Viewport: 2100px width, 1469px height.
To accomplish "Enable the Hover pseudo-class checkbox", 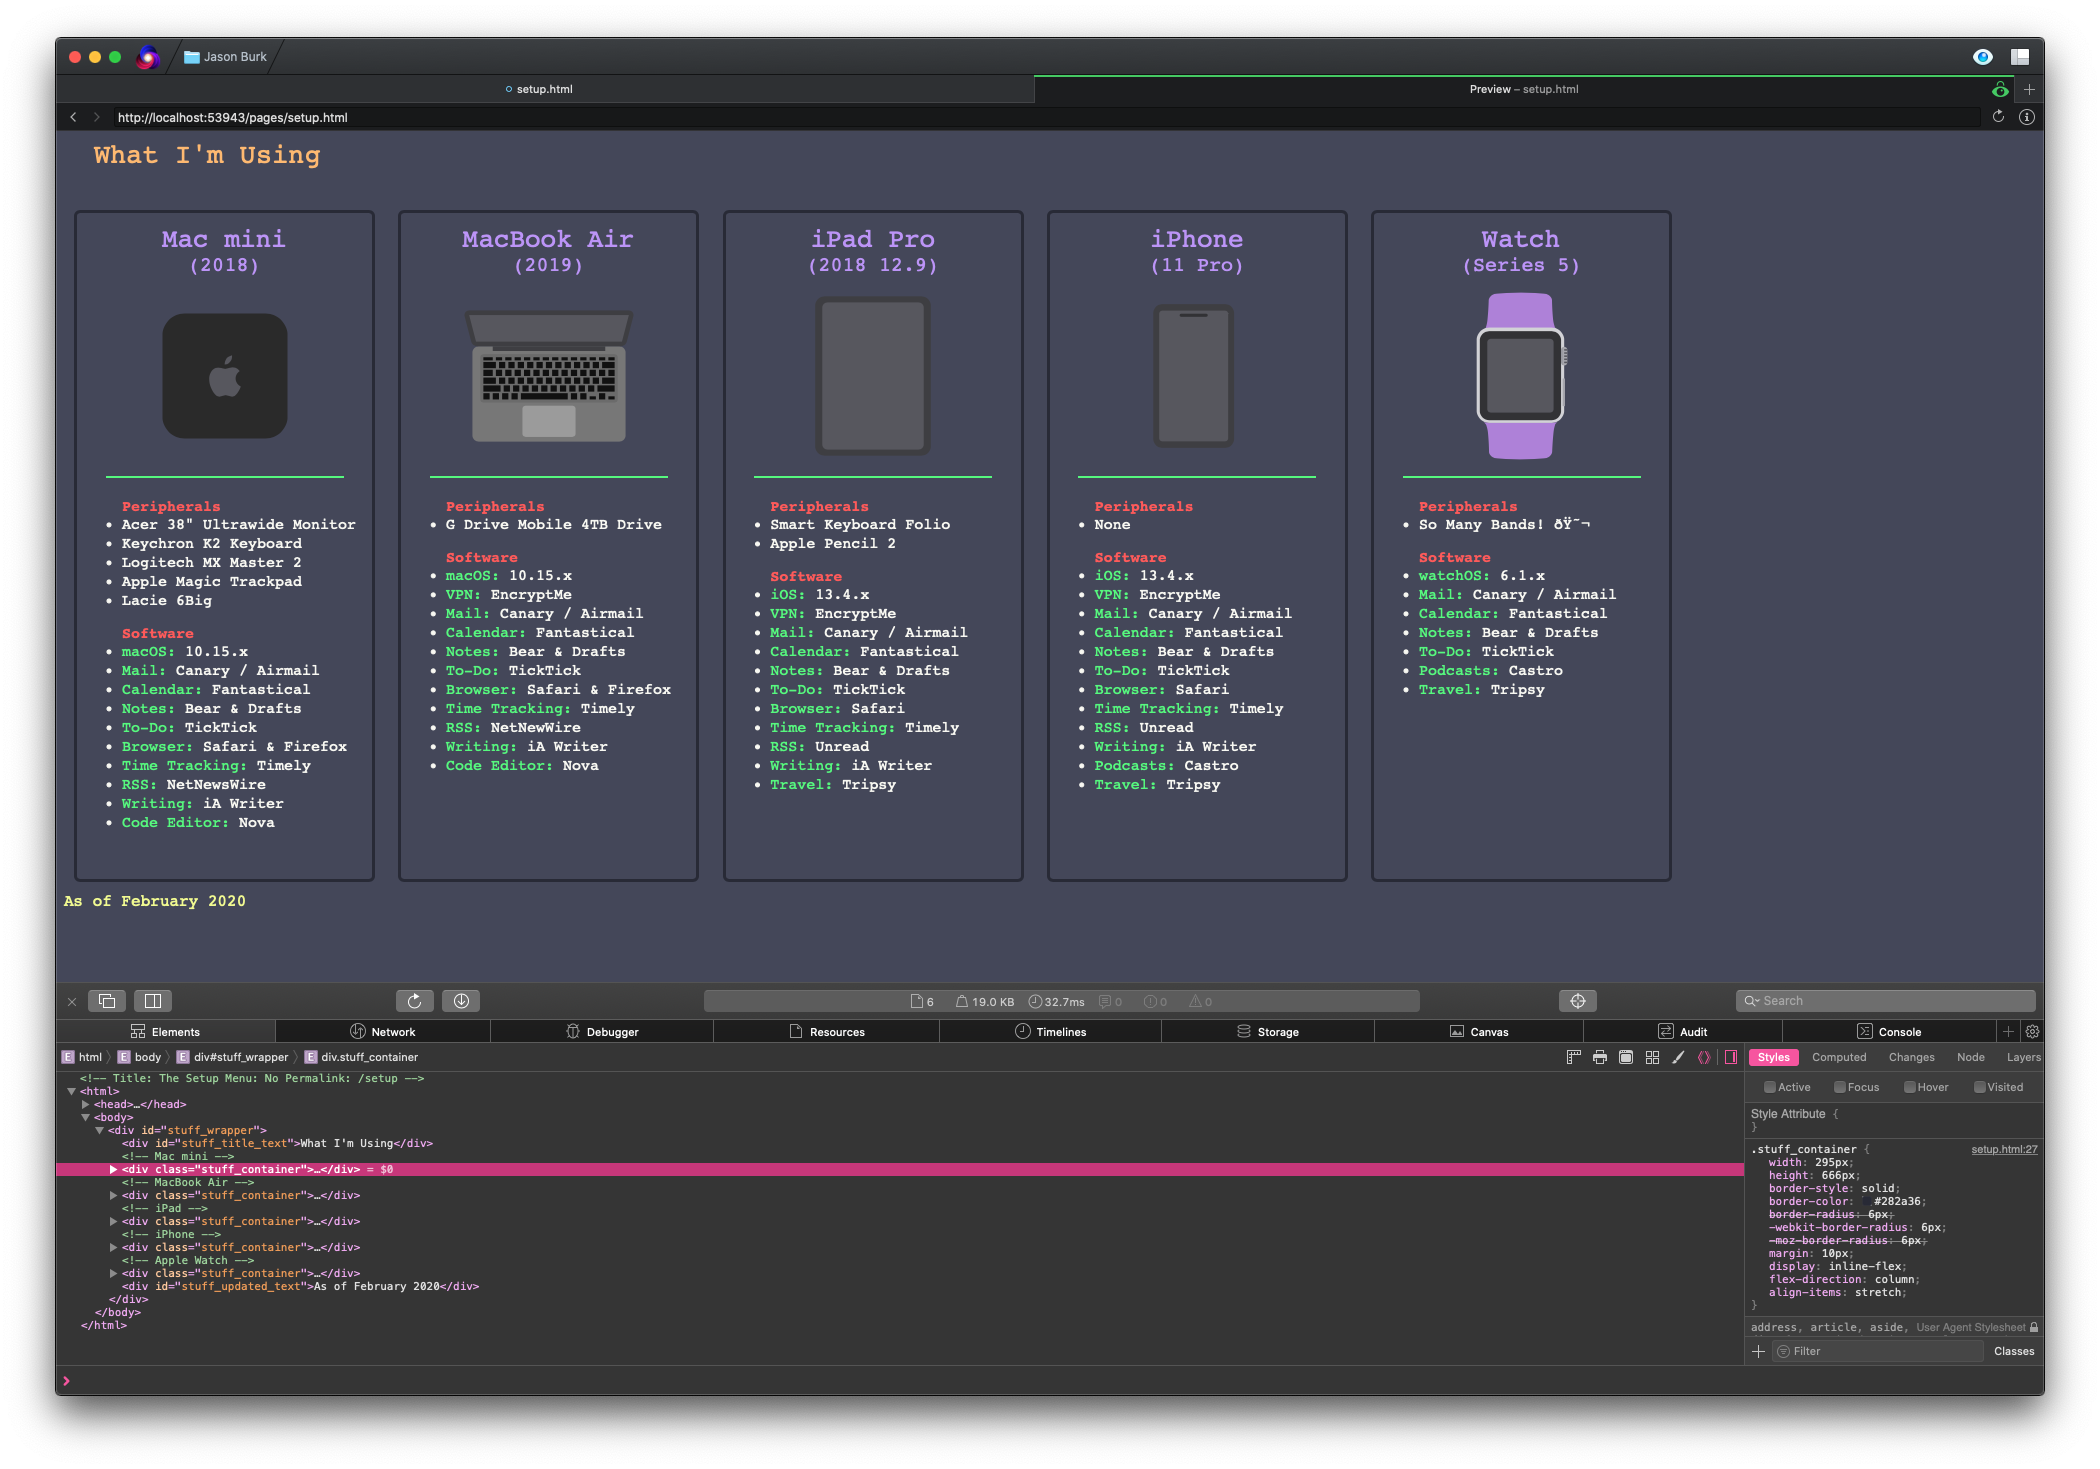I will click(1910, 1087).
